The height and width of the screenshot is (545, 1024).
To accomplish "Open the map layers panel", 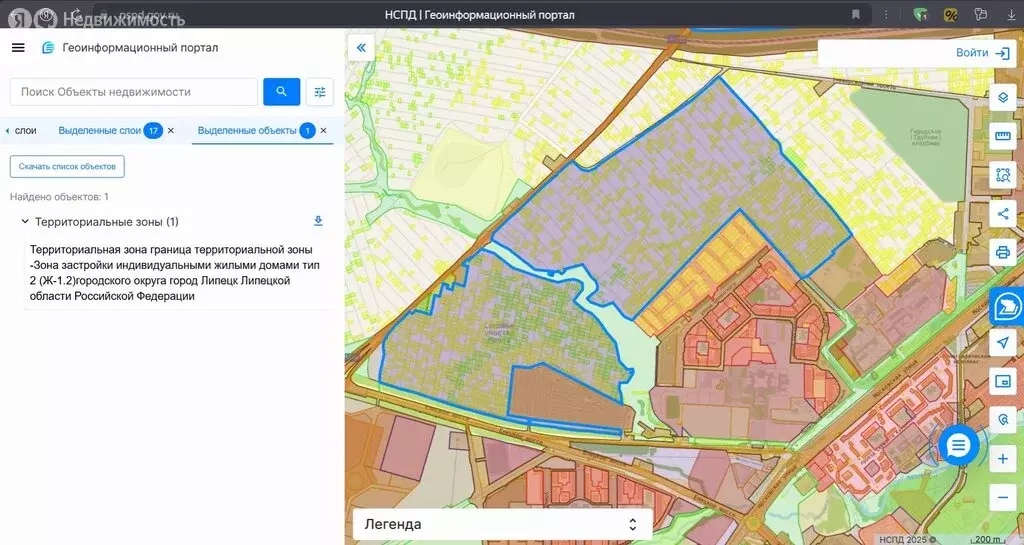I will point(1002,97).
